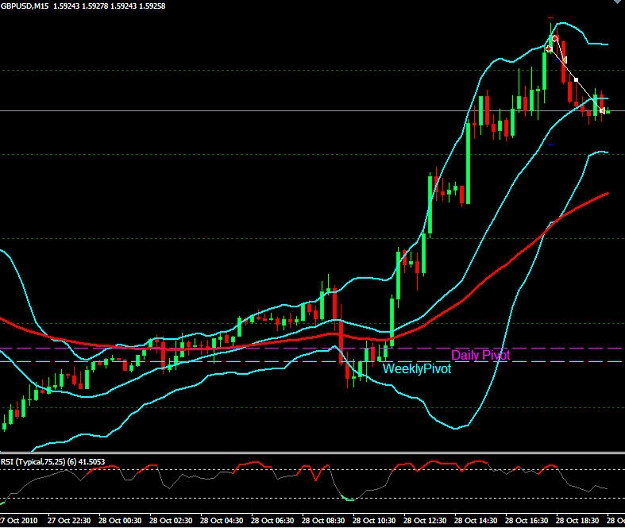Click the 28 Oct 00:30 time label
This screenshot has height=528, width=625.
point(120,520)
